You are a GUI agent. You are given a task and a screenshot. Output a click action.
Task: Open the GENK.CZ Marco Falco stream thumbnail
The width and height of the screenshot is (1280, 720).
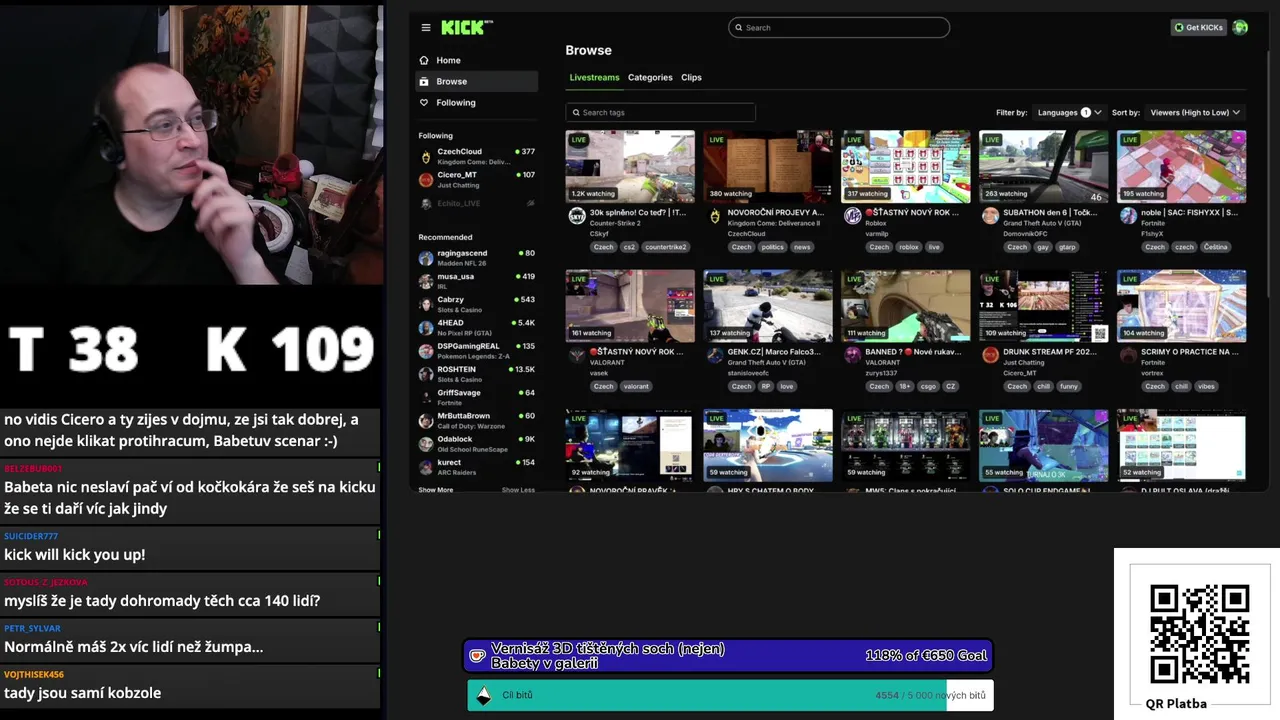coord(768,305)
